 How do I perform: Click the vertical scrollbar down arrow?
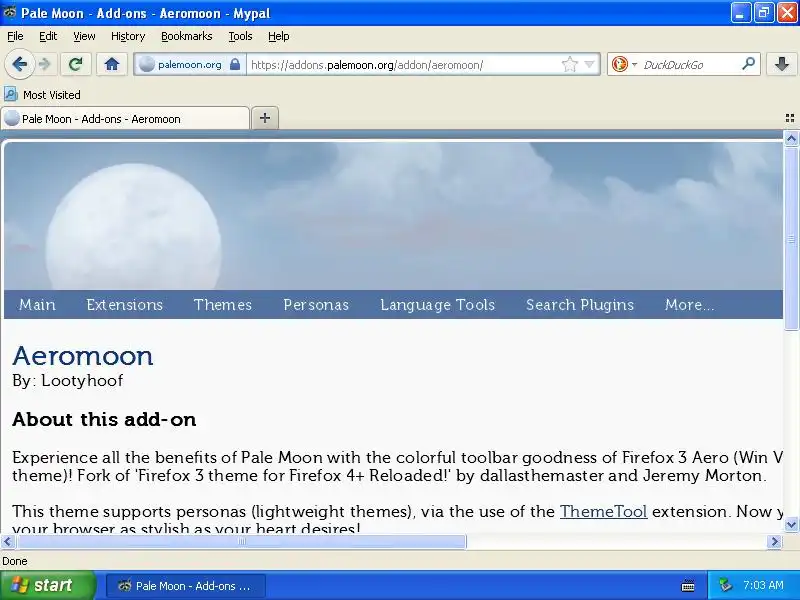click(x=791, y=524)
